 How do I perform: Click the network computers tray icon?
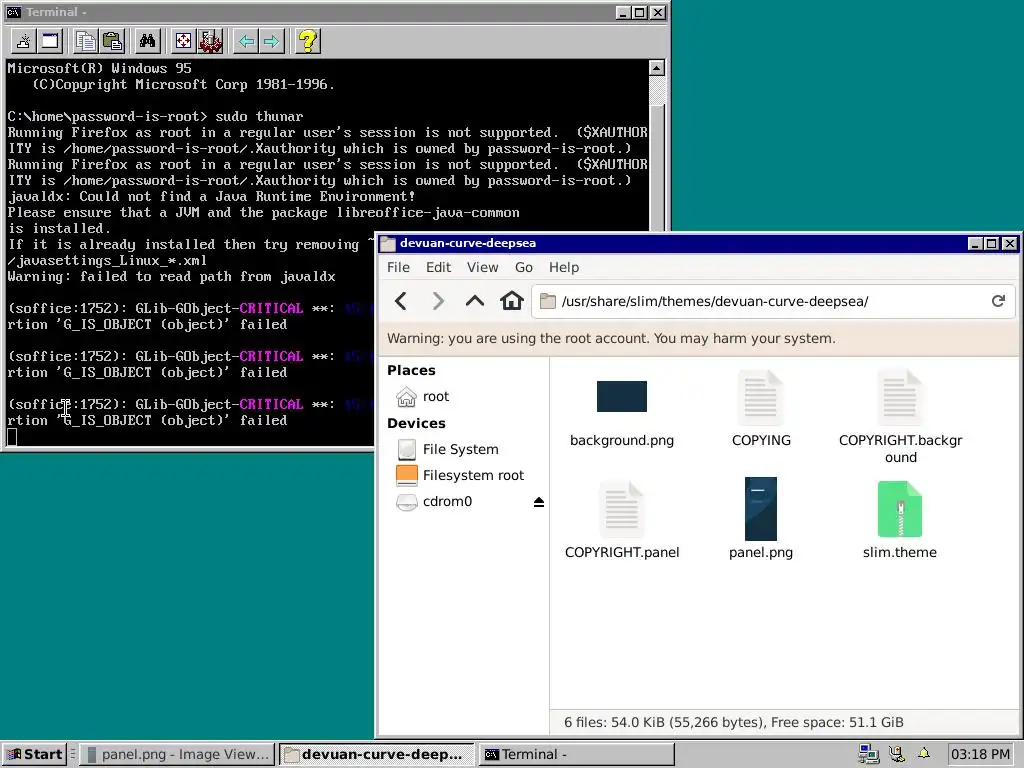pos(869,754)
